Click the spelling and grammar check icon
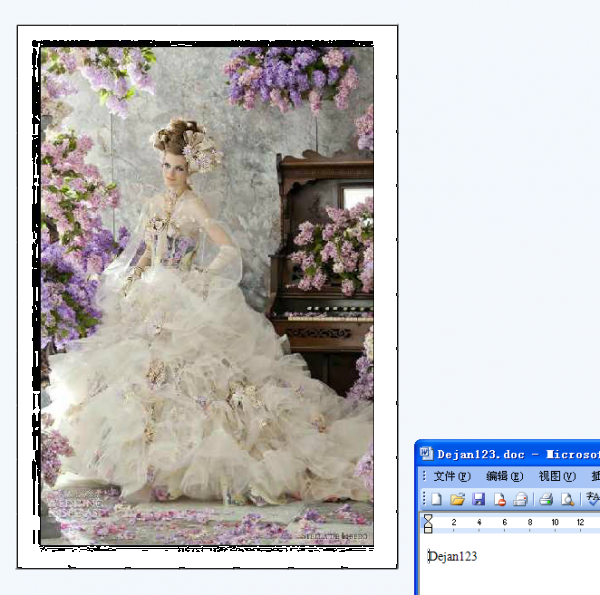 (593, 499)
